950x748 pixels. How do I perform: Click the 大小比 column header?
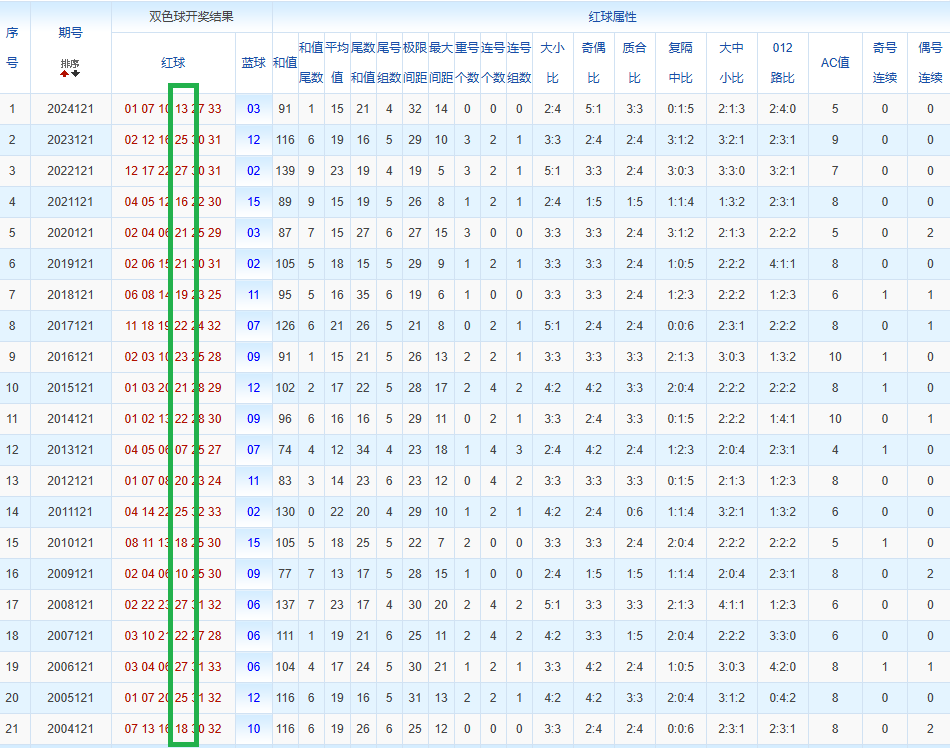pyautogui.click(x=552, y=62)
